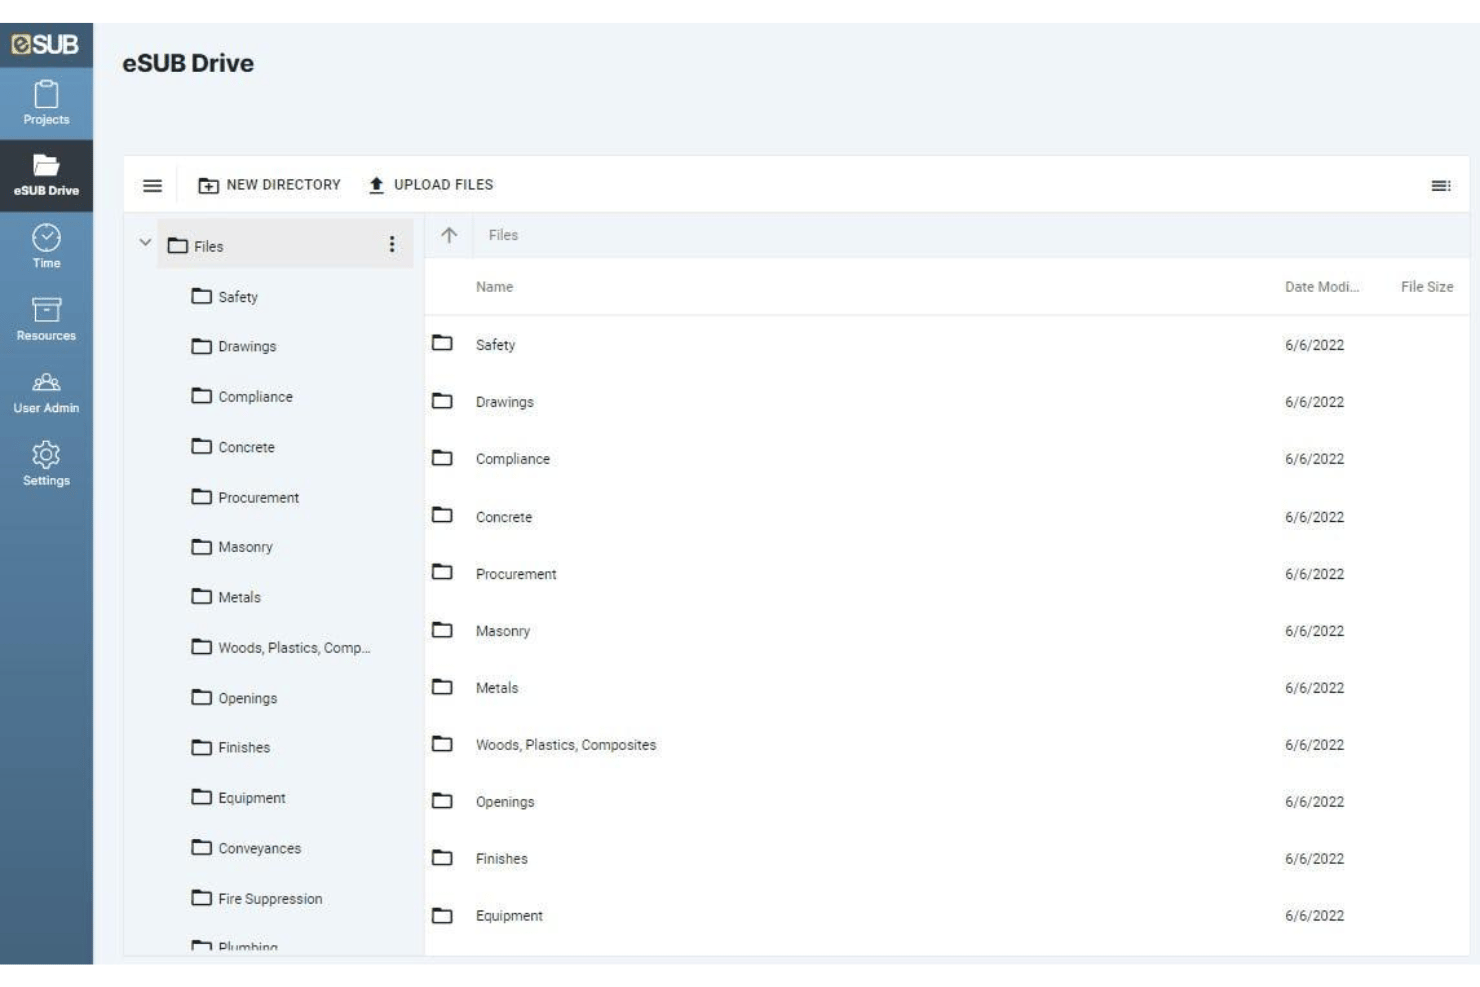Go up one level with the arrow
1480x987 pixels.
tap(449, 235)
